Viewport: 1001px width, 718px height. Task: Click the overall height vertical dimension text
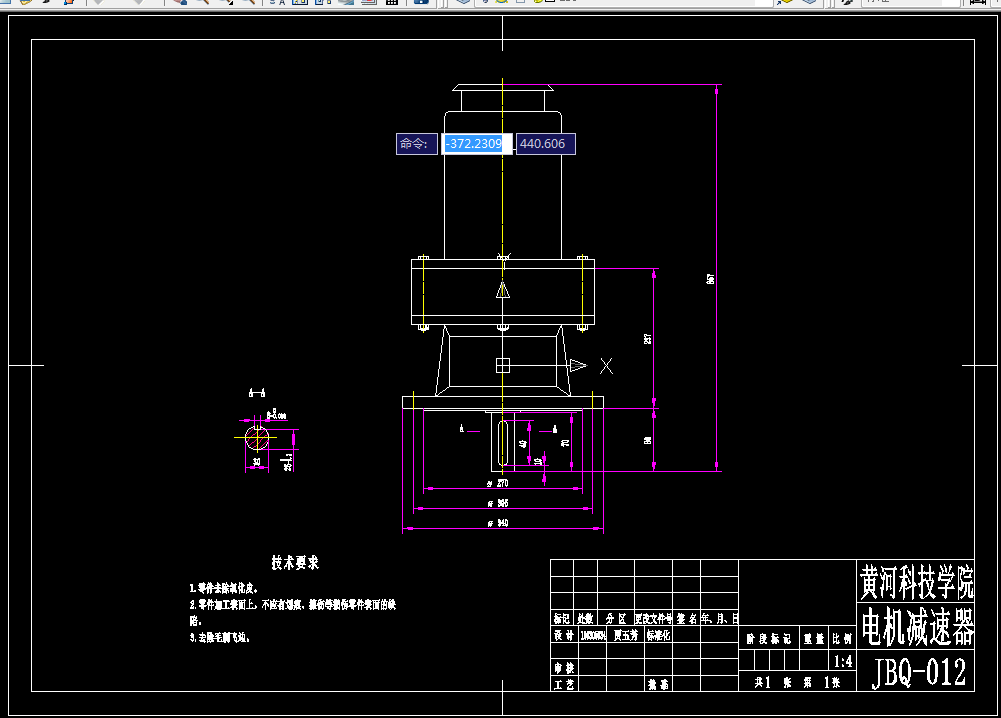pyautogui.click(x=711, y=278)
